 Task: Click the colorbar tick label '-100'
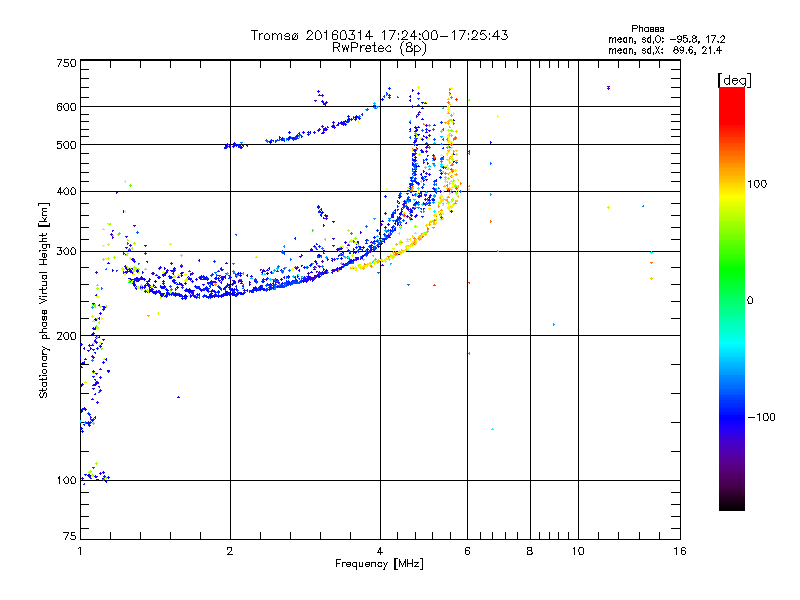pos(761,417)
